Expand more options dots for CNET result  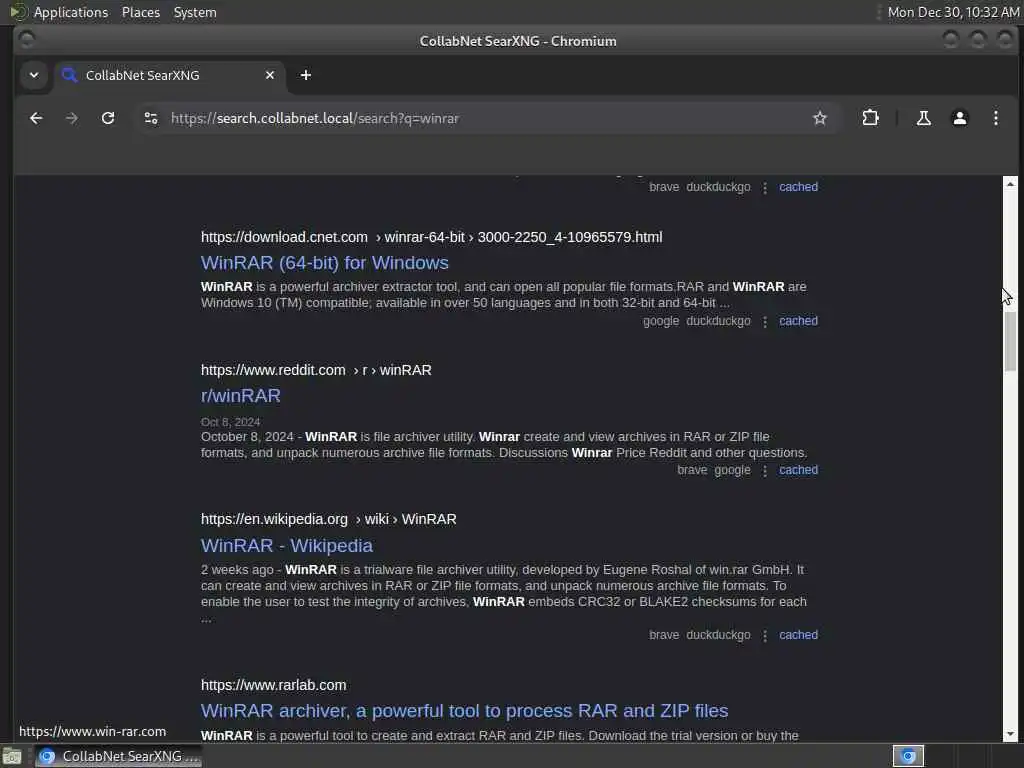765,321
